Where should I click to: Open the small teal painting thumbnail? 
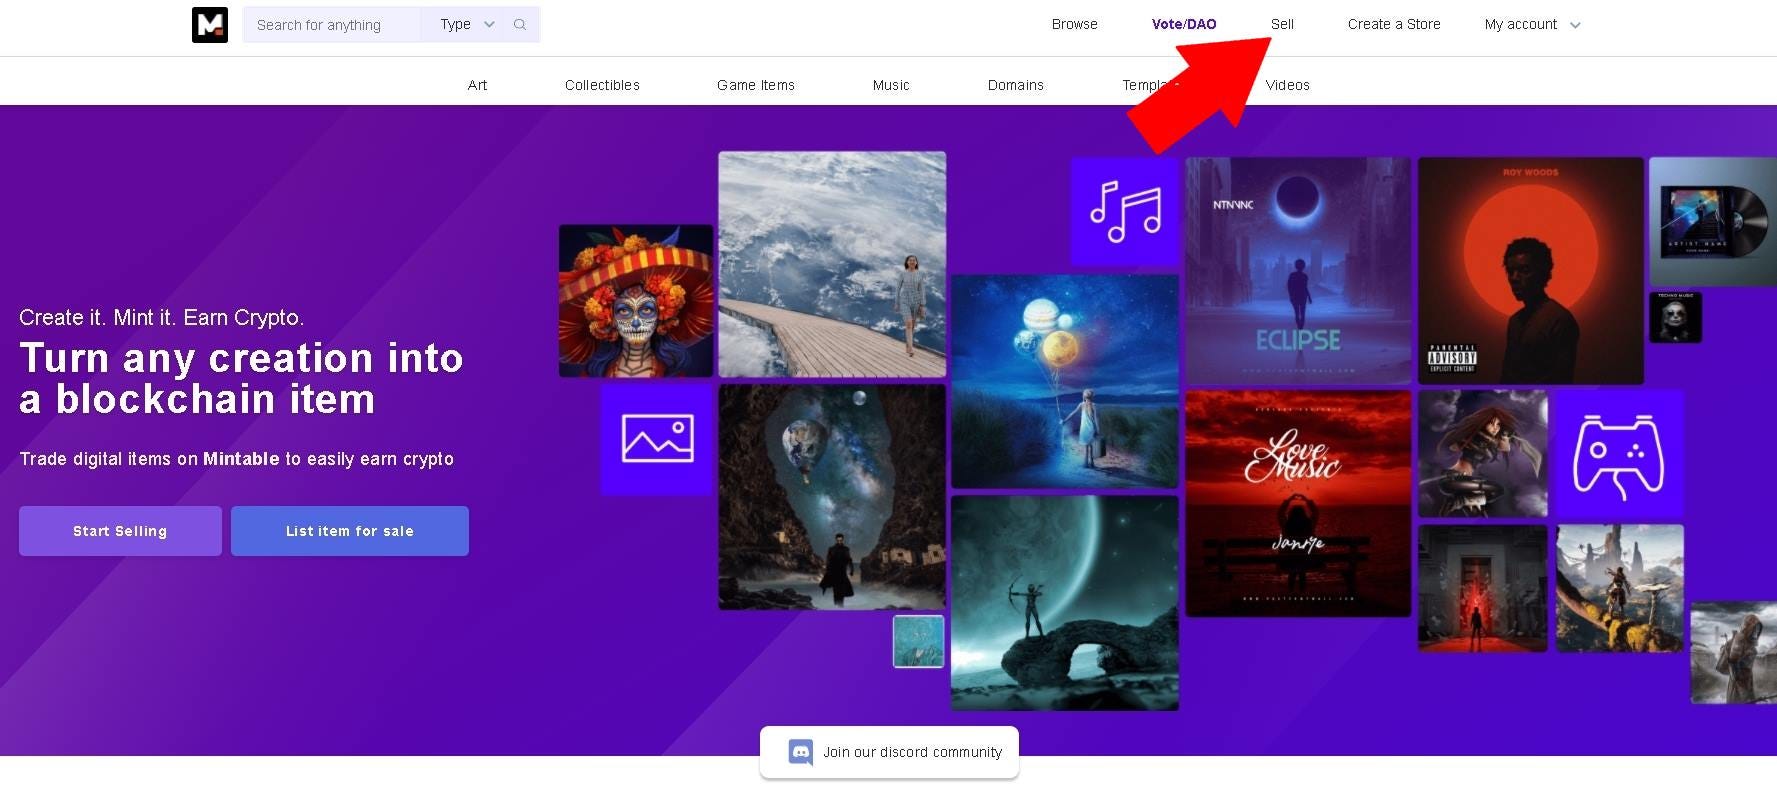tap(918, 641)
